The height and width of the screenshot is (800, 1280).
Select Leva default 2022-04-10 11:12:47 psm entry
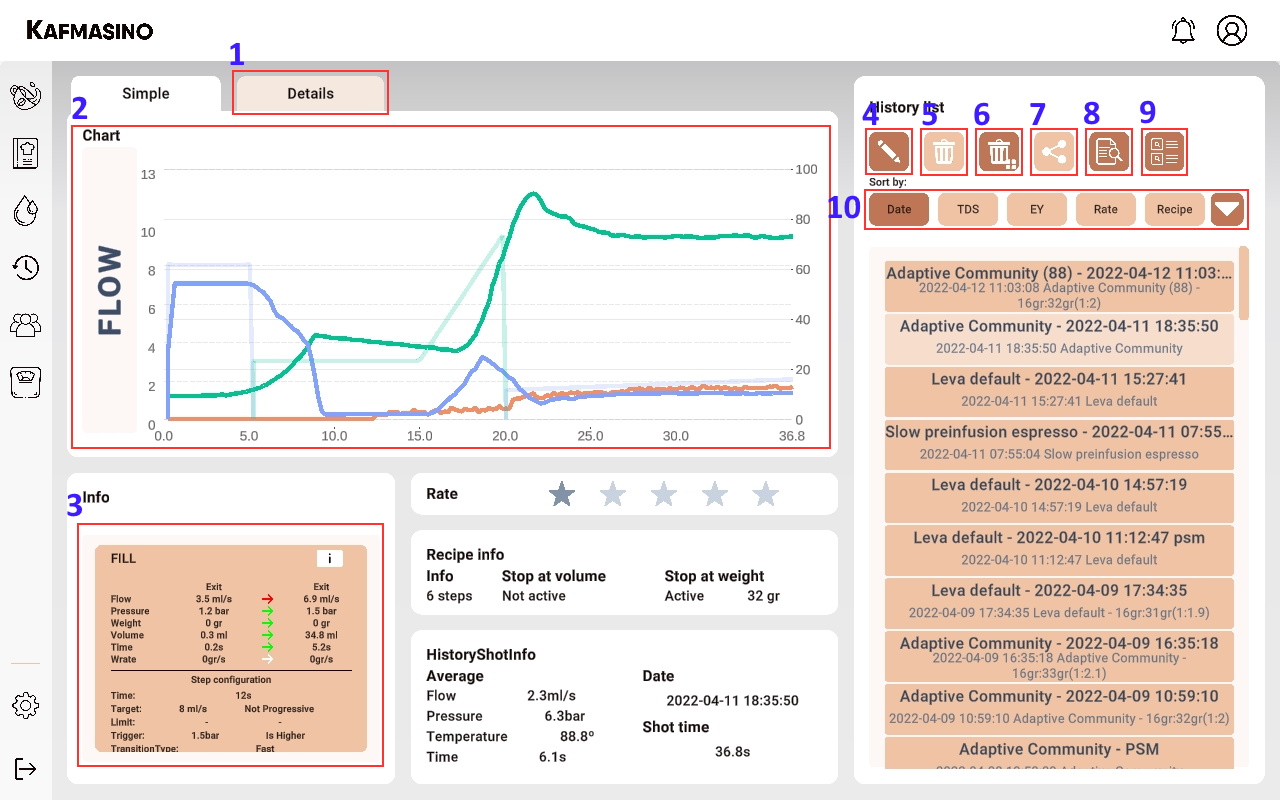point(1059,549)
